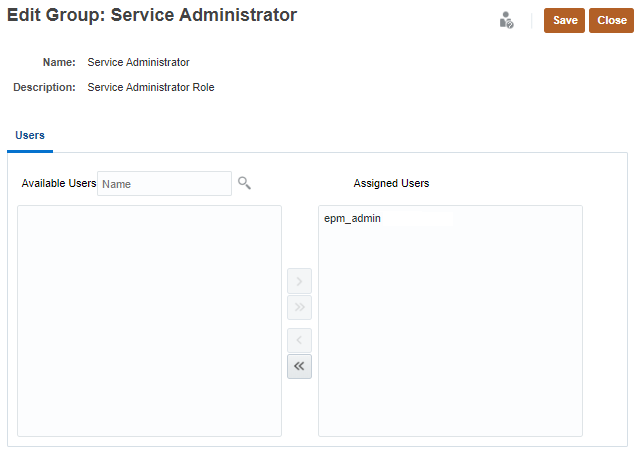Image resolution: width=640 pixels, height=459 pixels.
Task: Select epm_admin in Assigned Users
Action: [352, 218]
